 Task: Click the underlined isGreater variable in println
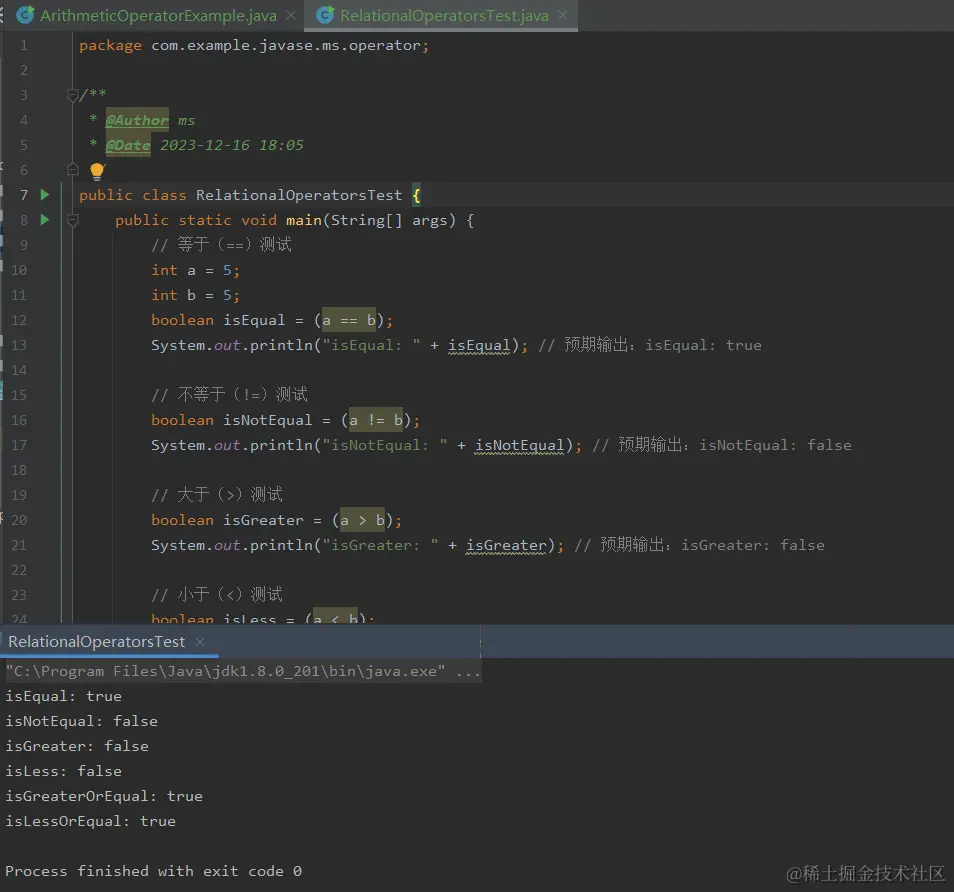click(506, 545)
